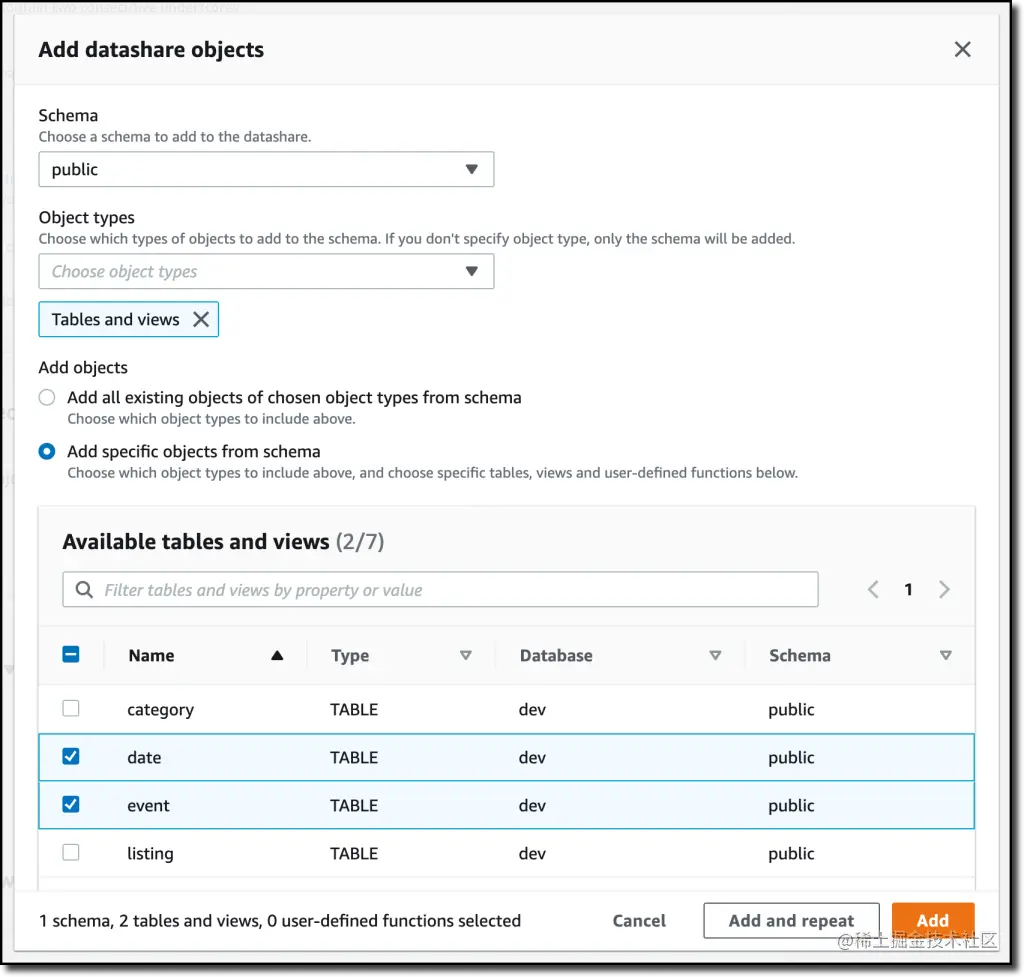Sort tables by Schema column arrow
Image resolution: width=1024 pixels, height=977 pixels.
coord(946,656)
